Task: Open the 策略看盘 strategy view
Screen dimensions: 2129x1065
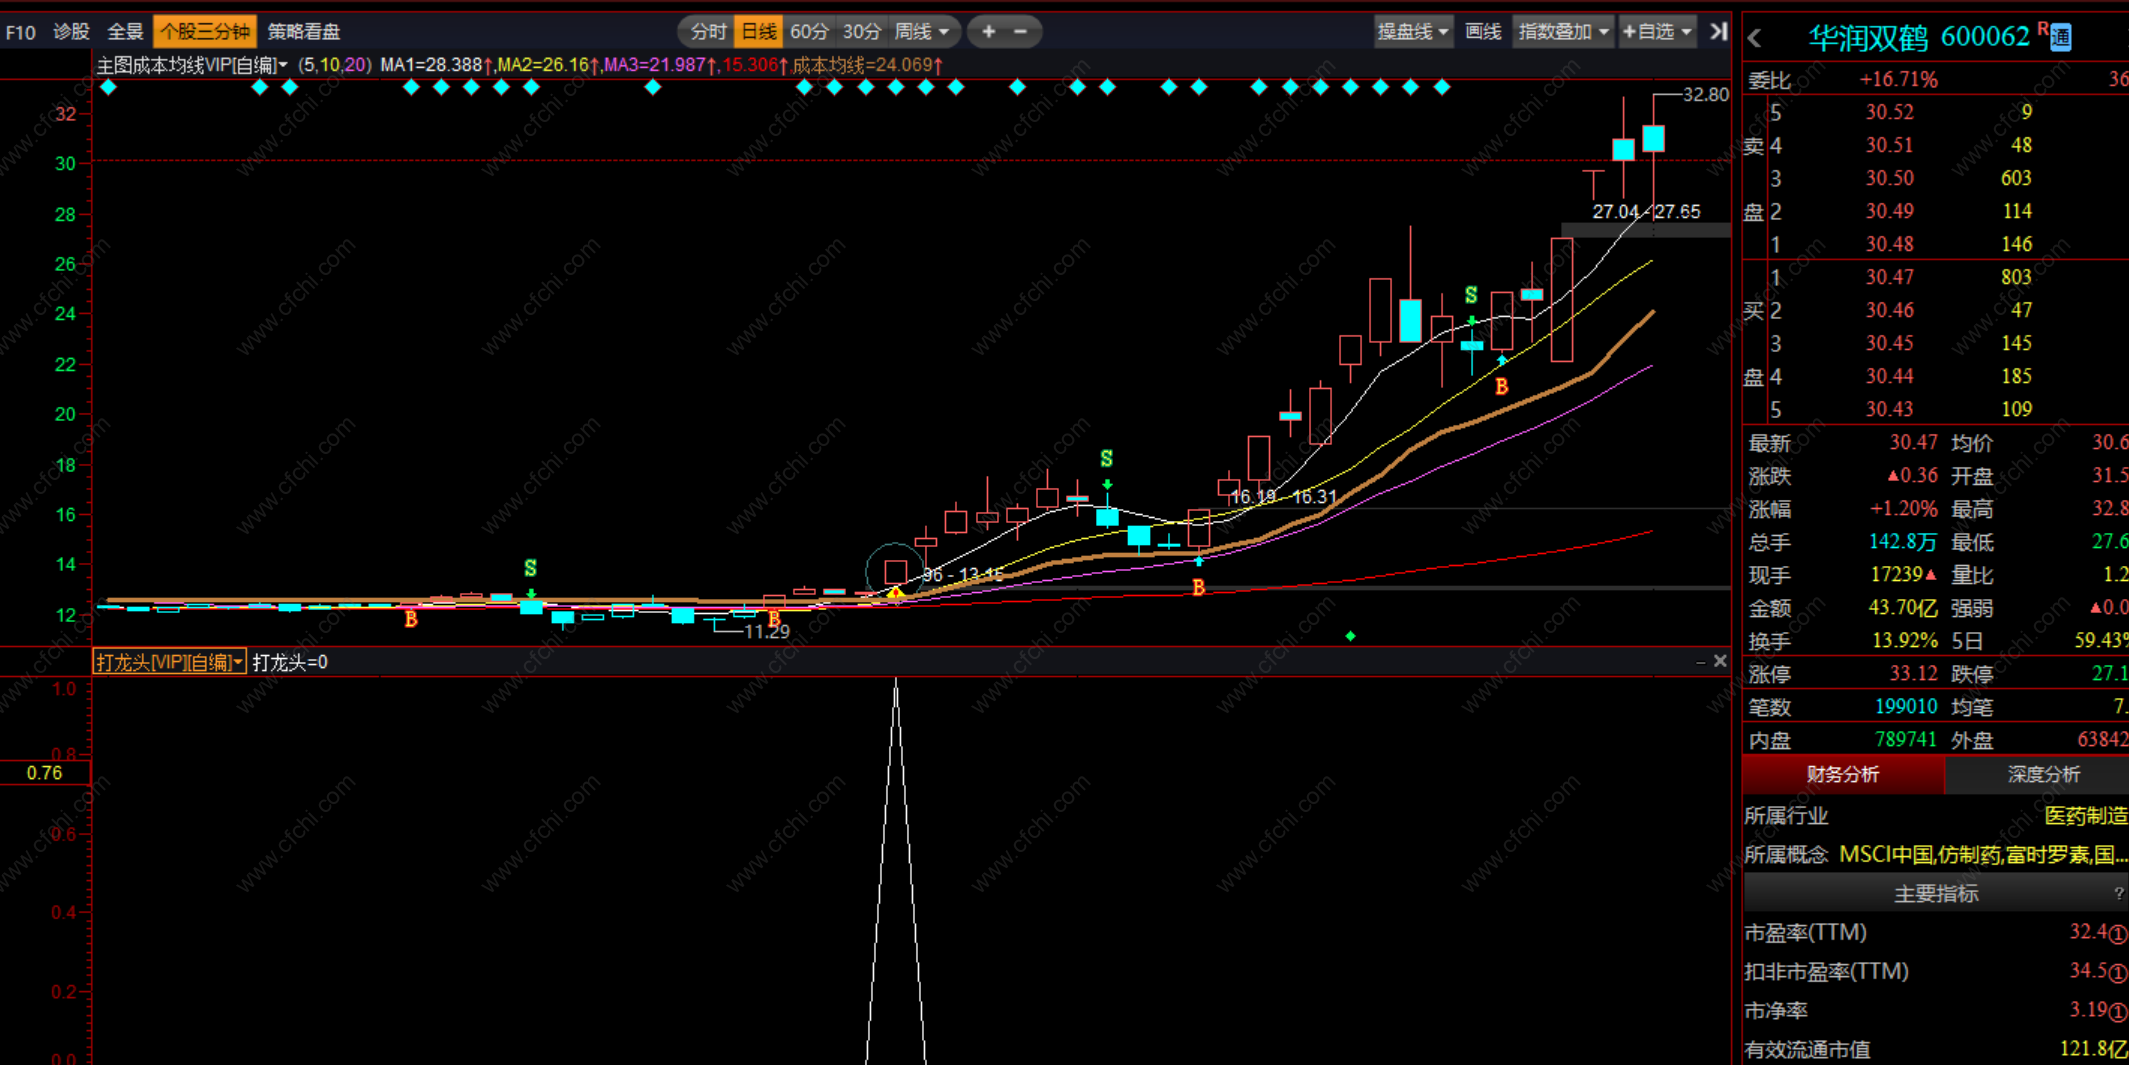Action: 304,32
